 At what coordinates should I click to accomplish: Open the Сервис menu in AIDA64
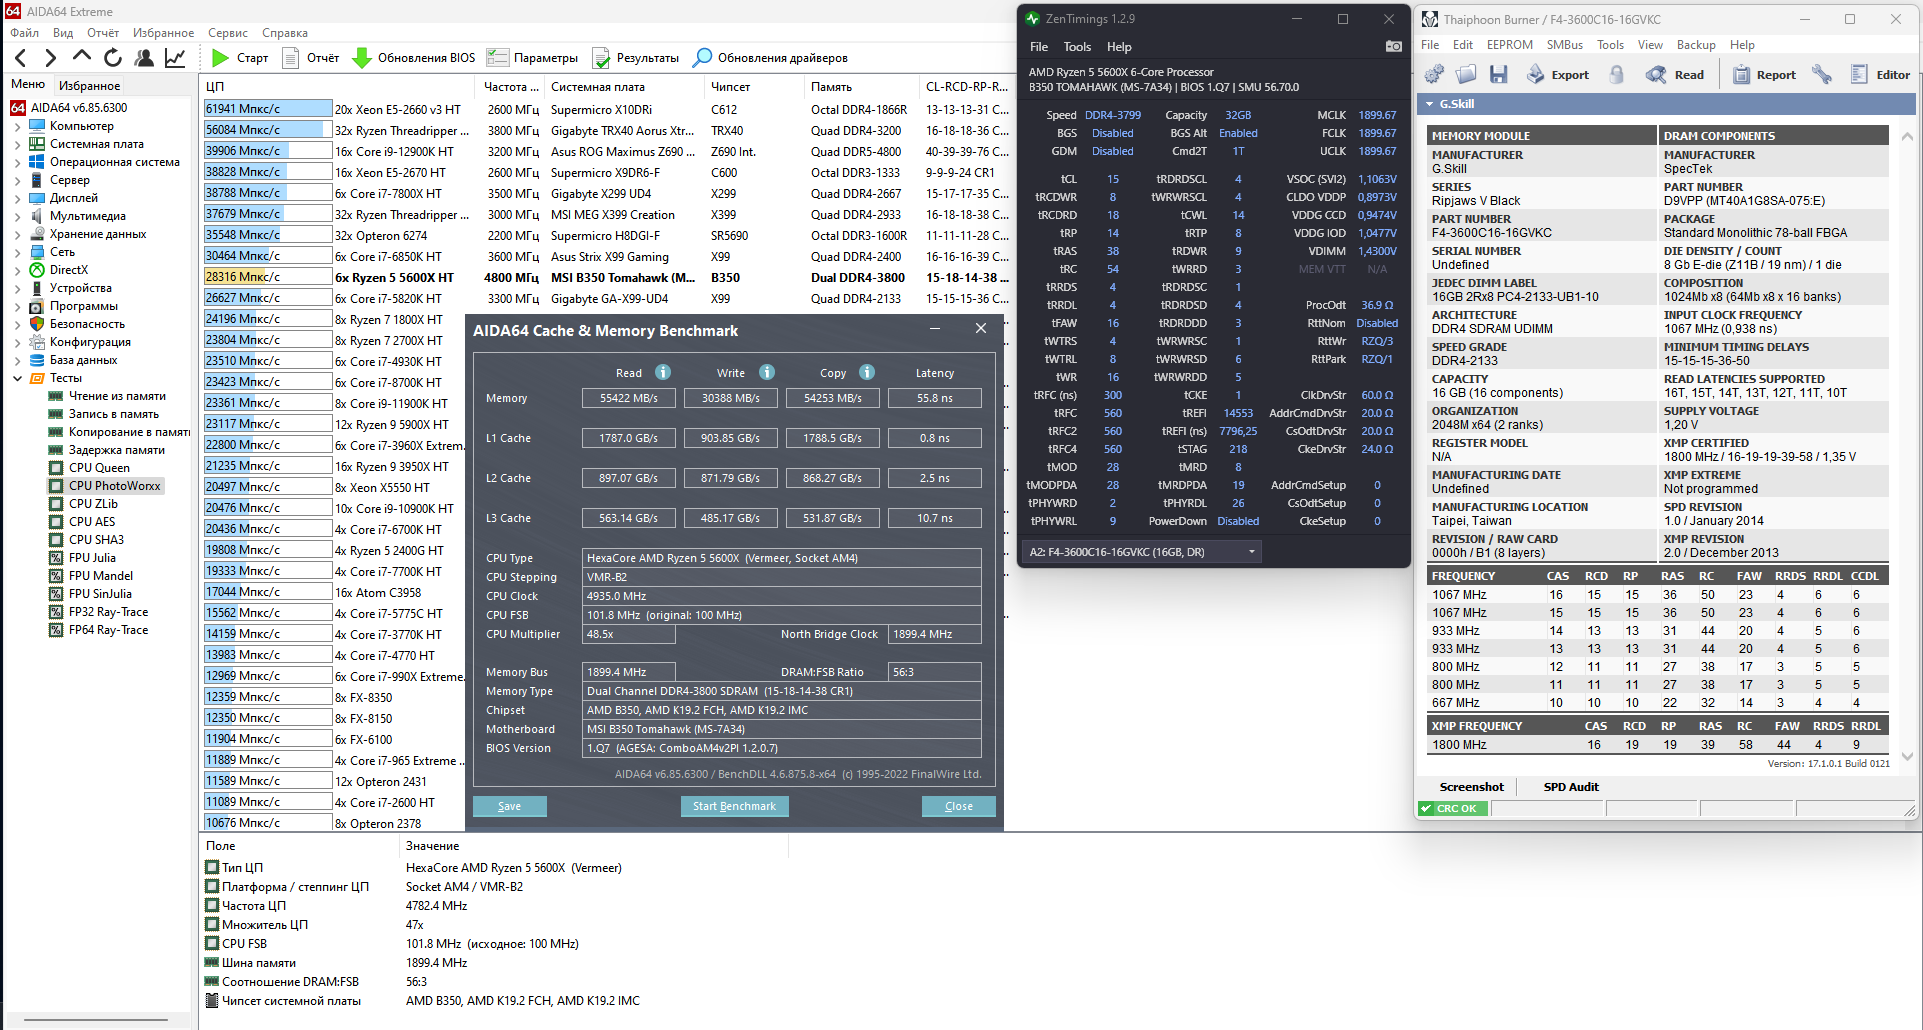click(228, 33)
